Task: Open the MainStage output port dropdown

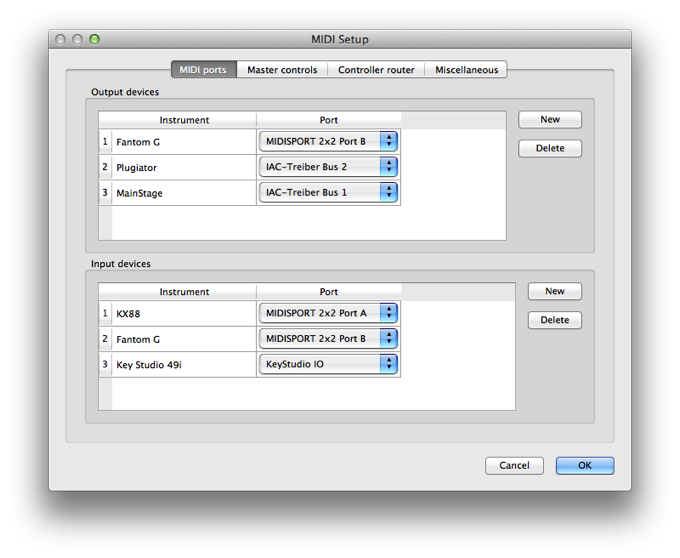Action: [x=328, y=192]
